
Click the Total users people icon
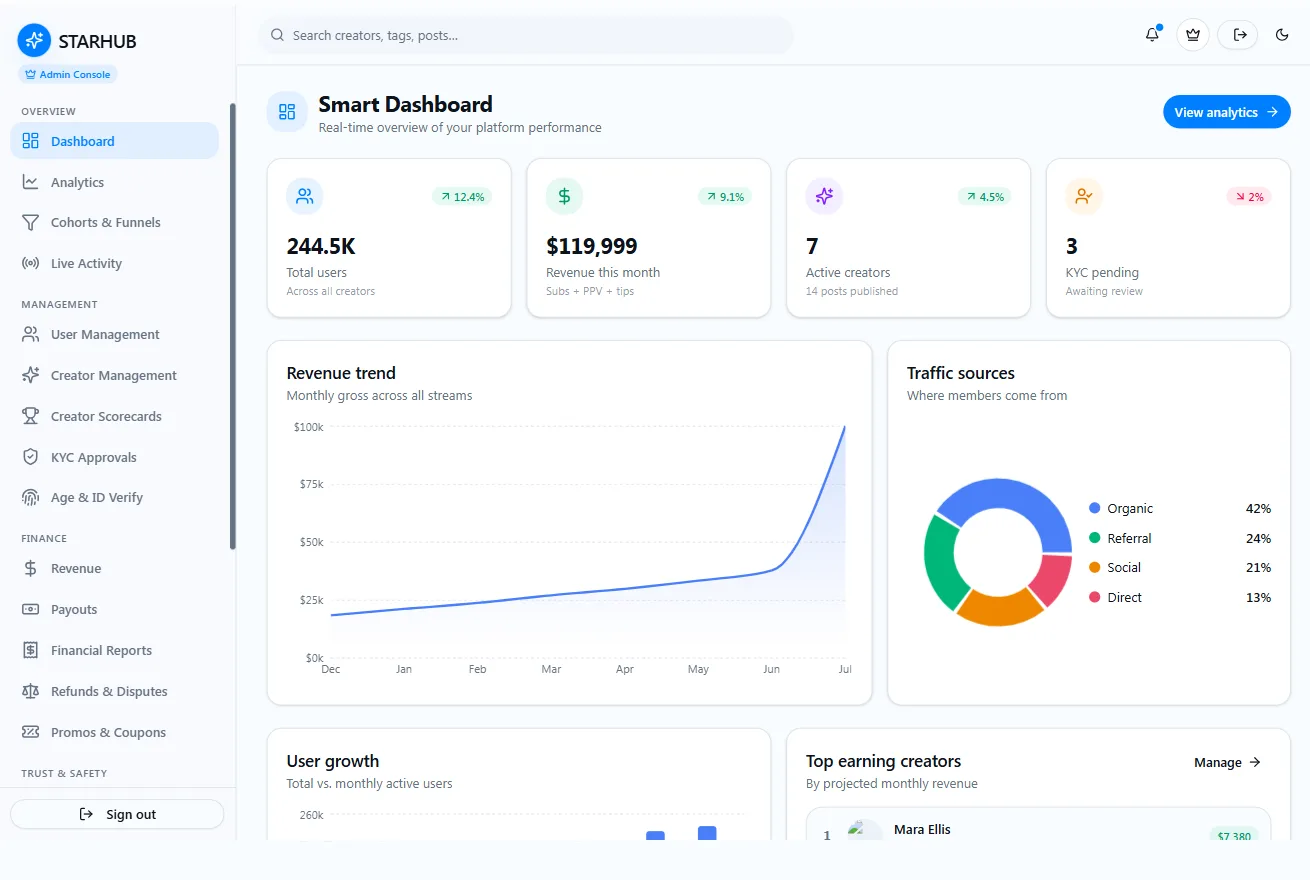point(305,196)
